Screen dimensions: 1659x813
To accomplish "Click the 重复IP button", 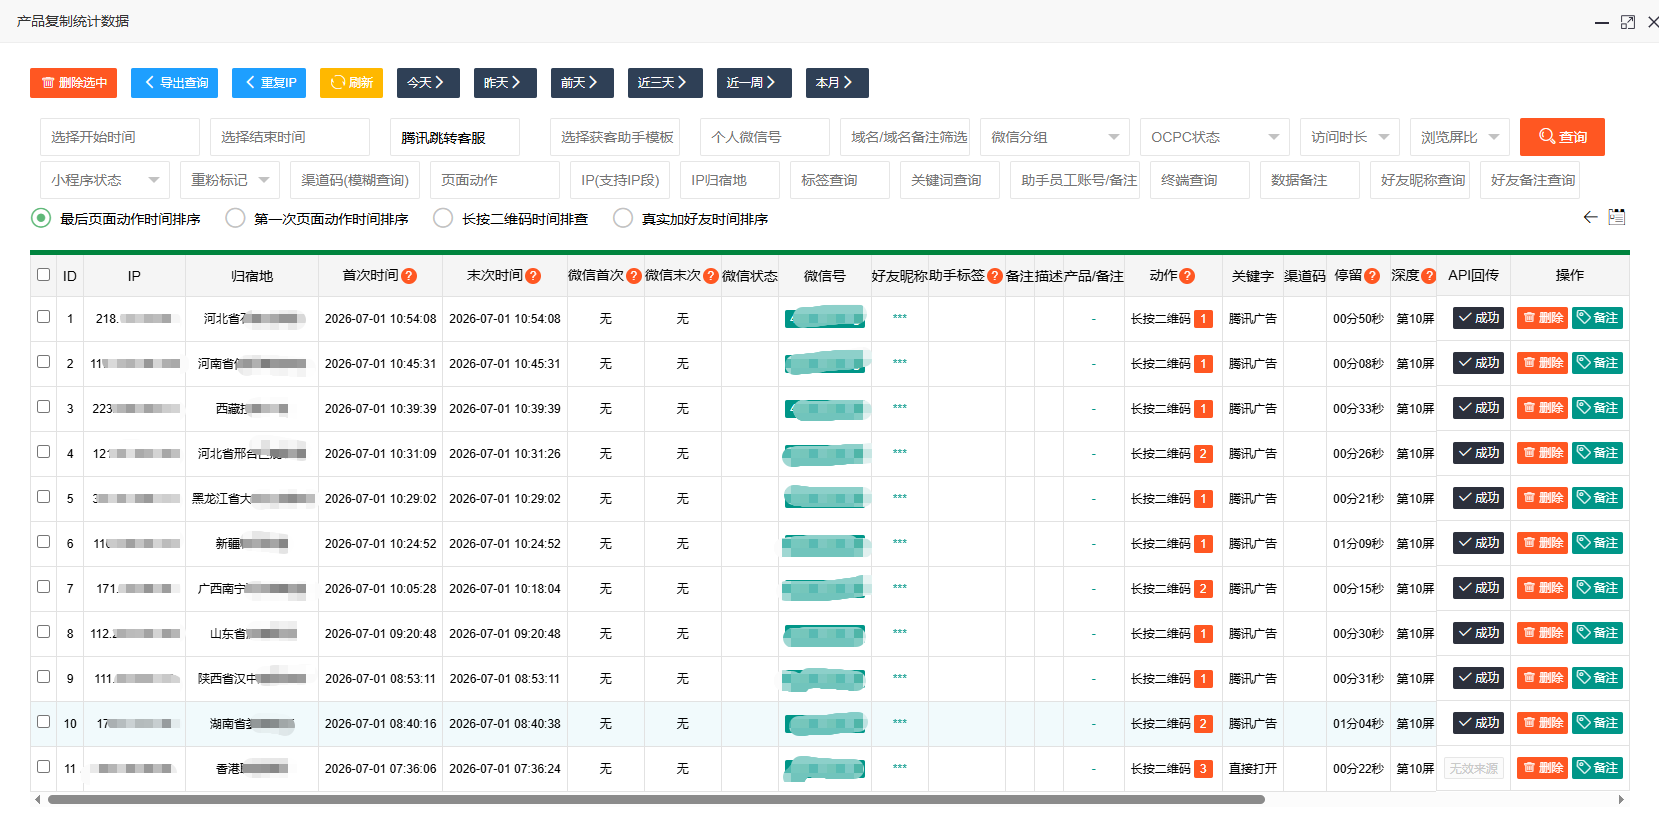I will click(269, 83).
